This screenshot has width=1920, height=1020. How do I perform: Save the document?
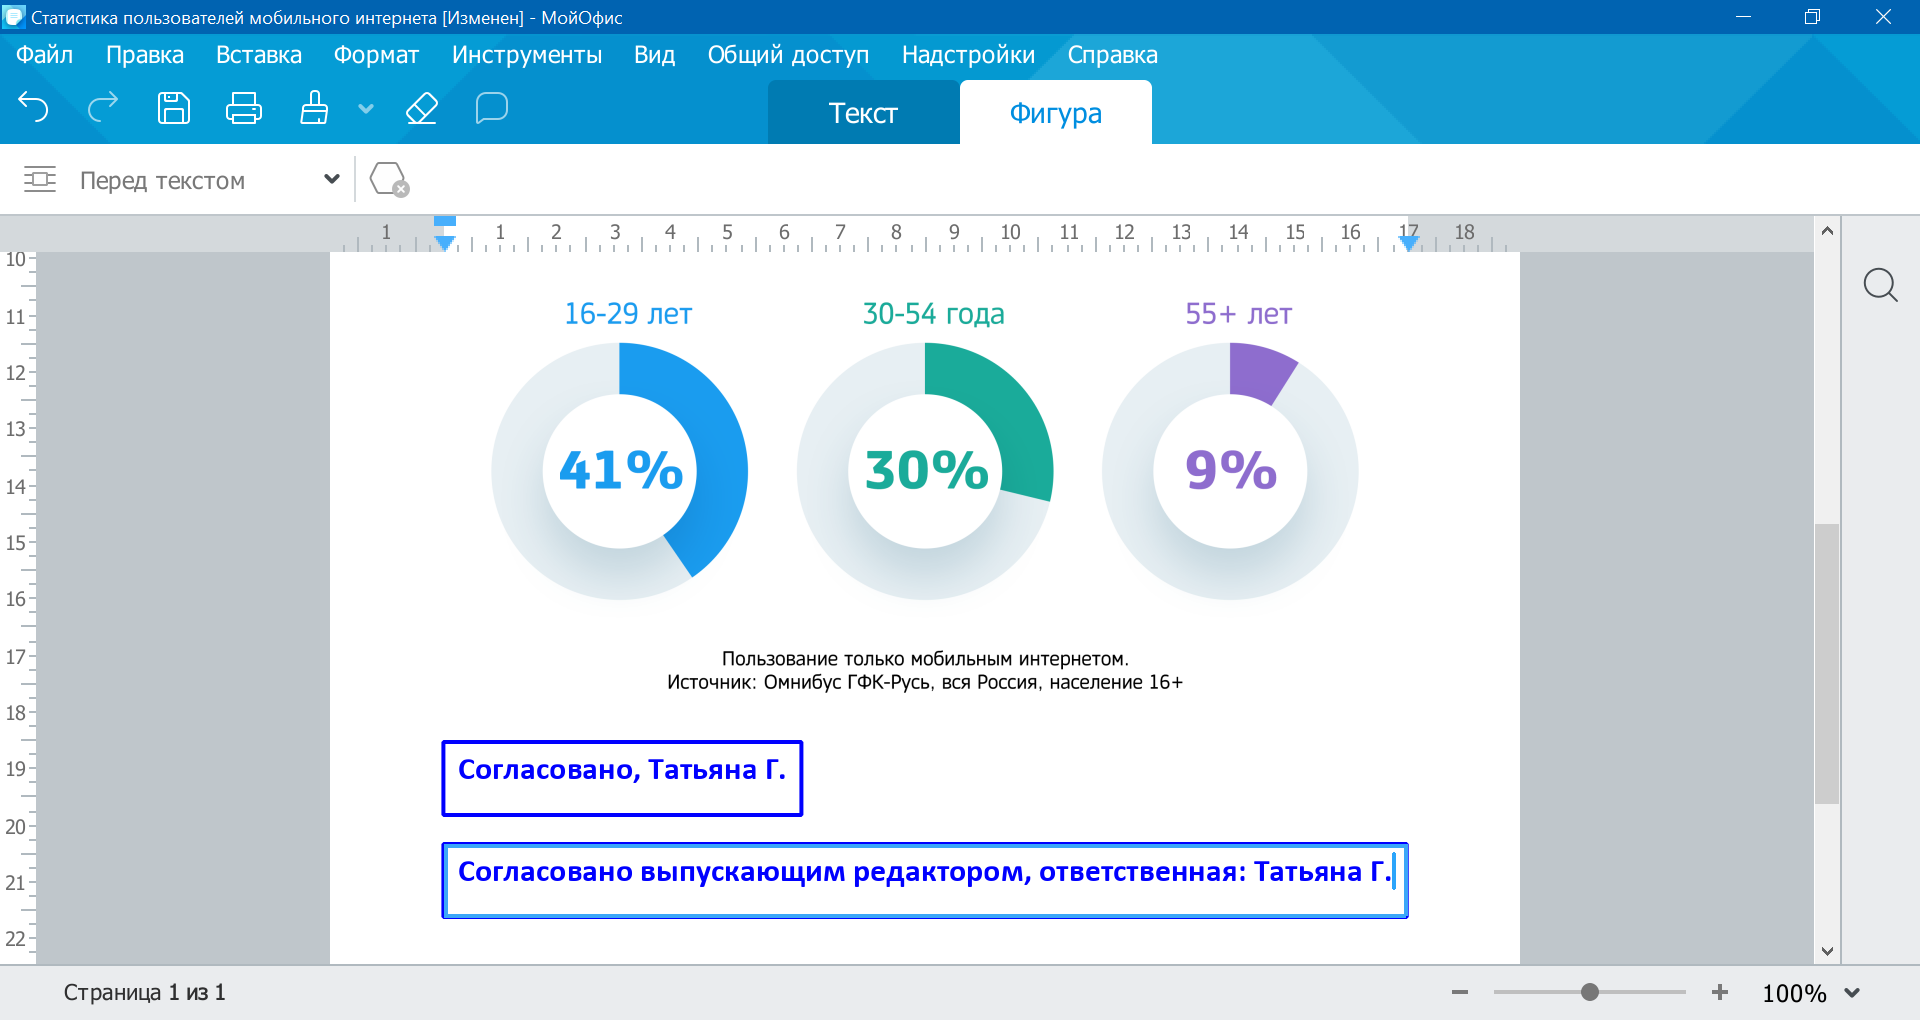(172, 108)
